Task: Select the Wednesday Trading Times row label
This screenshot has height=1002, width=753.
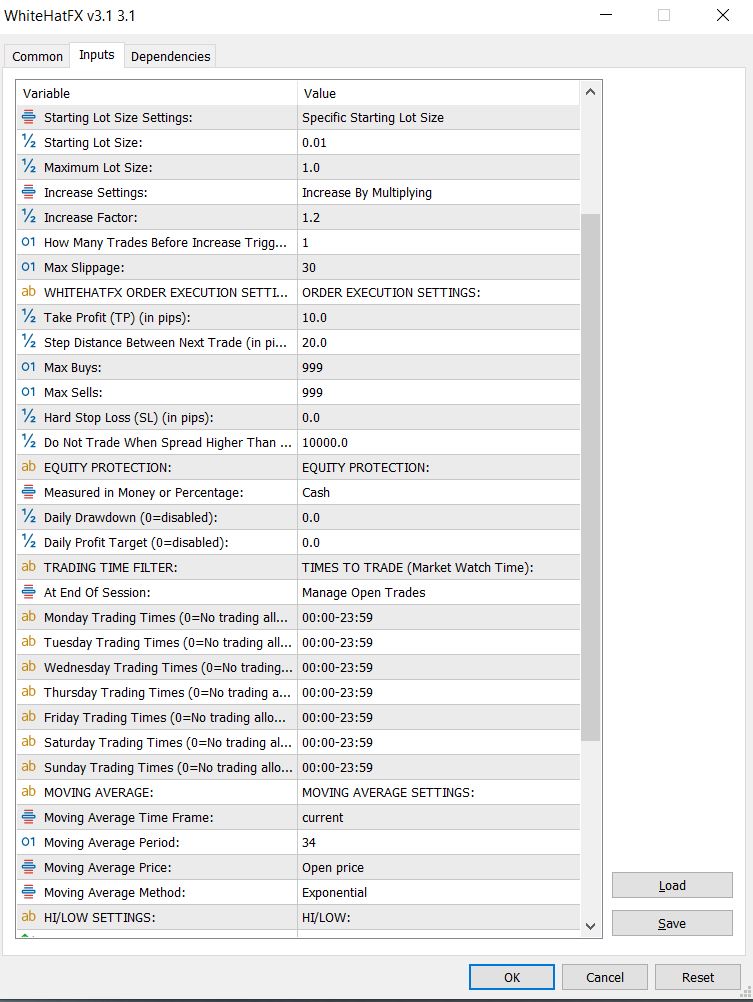Action: click(168, 667)
